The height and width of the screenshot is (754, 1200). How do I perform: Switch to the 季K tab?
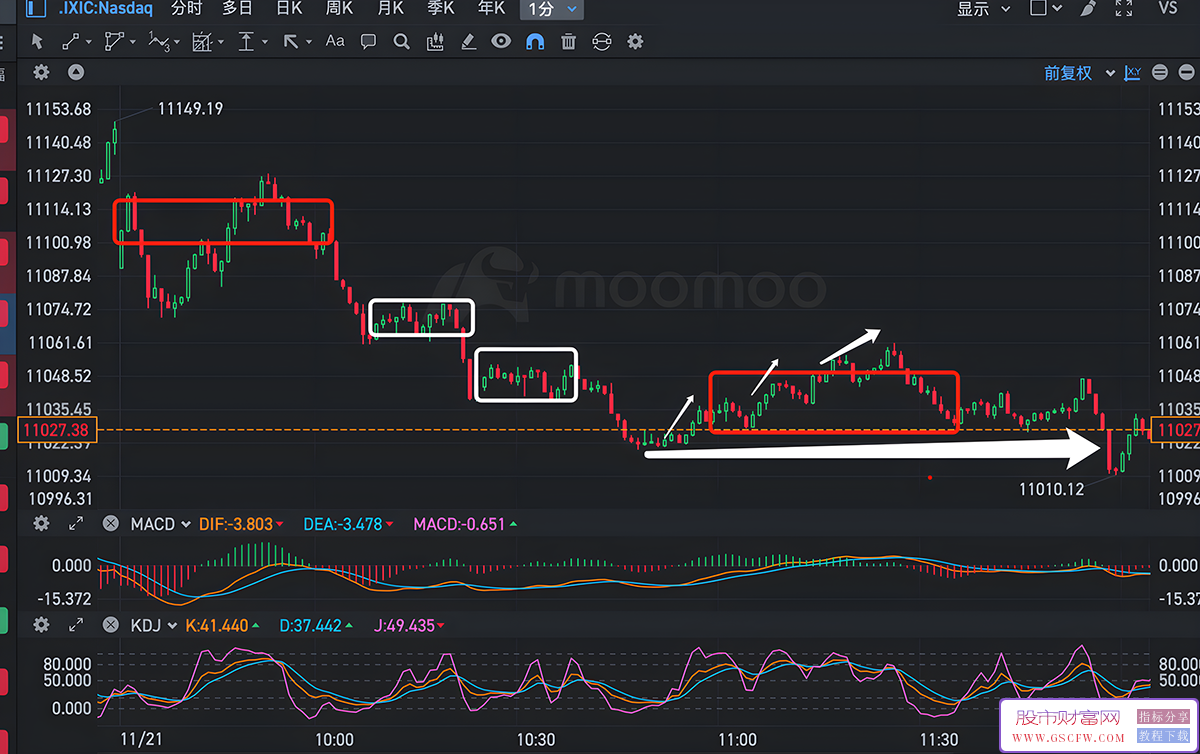(441, 9)
